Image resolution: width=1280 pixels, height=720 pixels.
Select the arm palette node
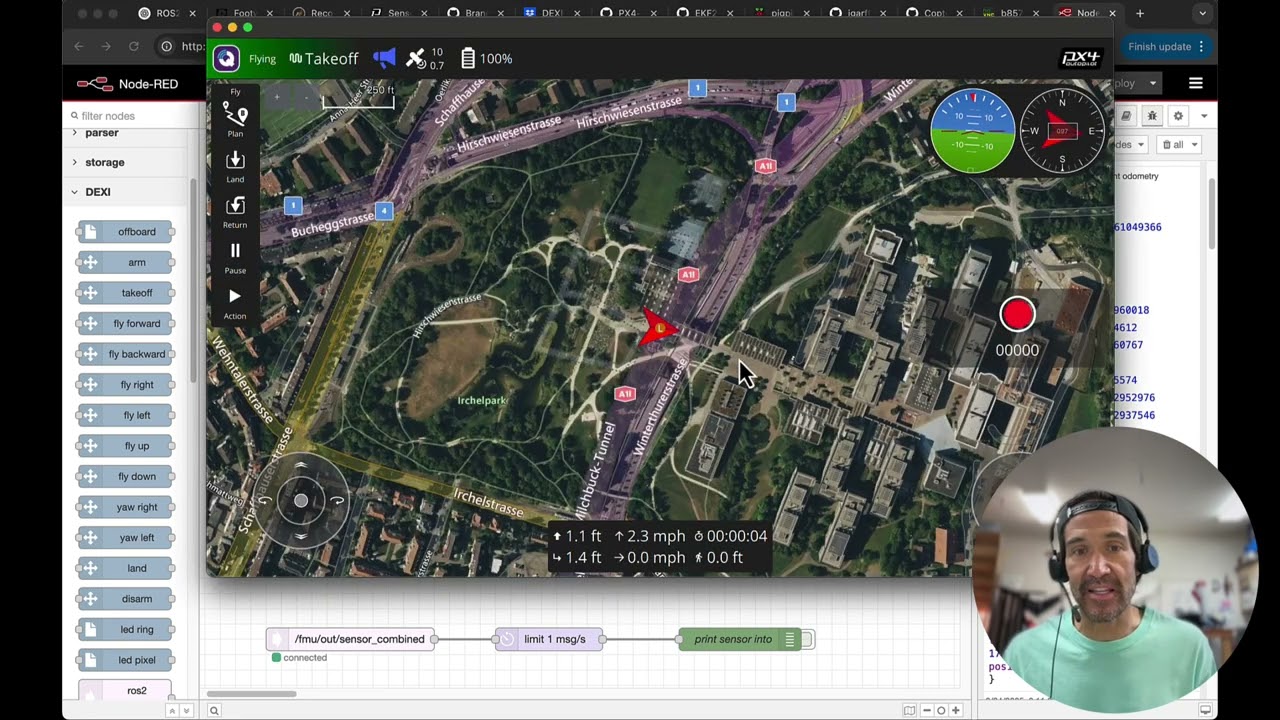click(126, 263)
